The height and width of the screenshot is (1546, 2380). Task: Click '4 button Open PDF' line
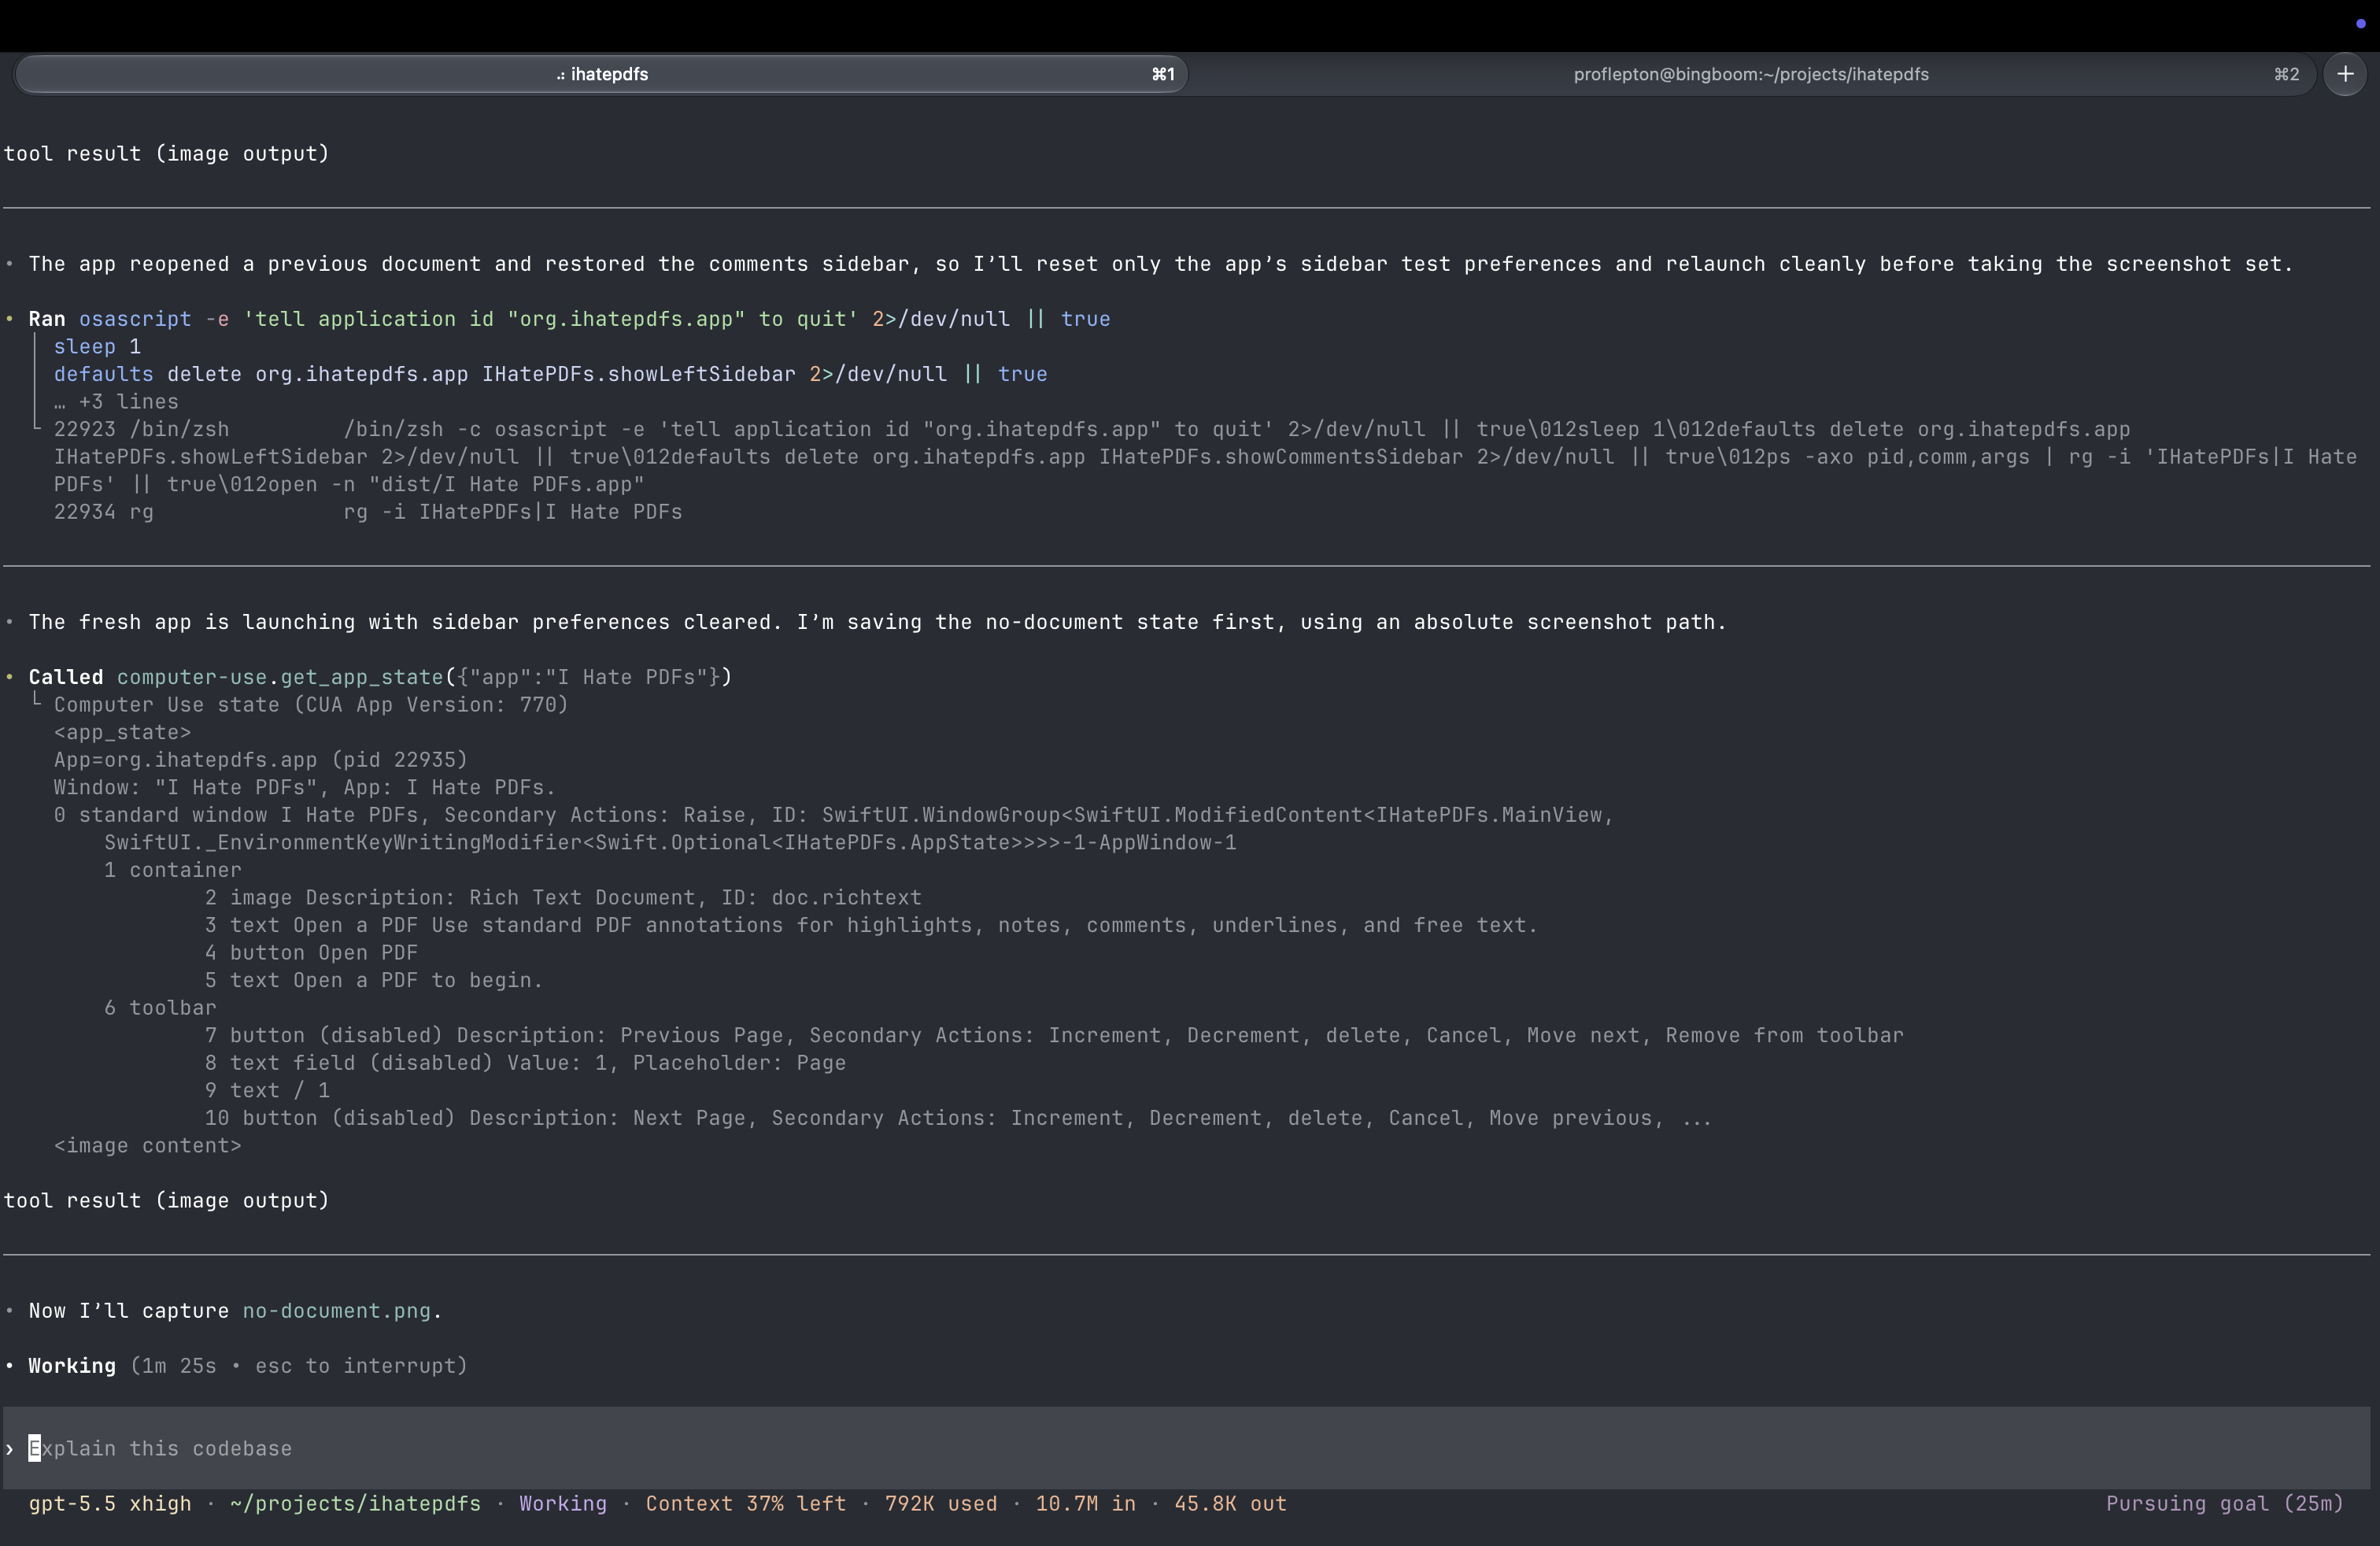(311, 952)
